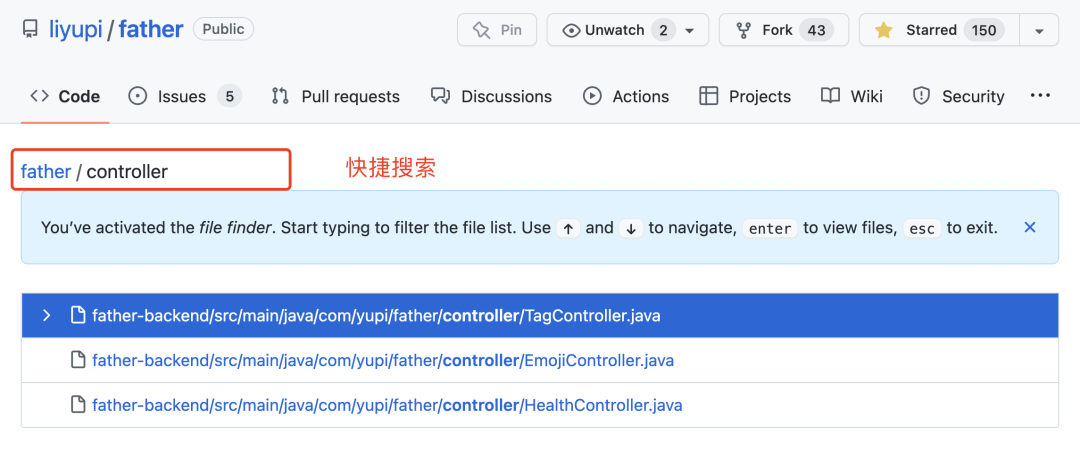Expand the more tabs ellipsis menu
This screenshot has width=1080, height=474.
coord(1040,96)
